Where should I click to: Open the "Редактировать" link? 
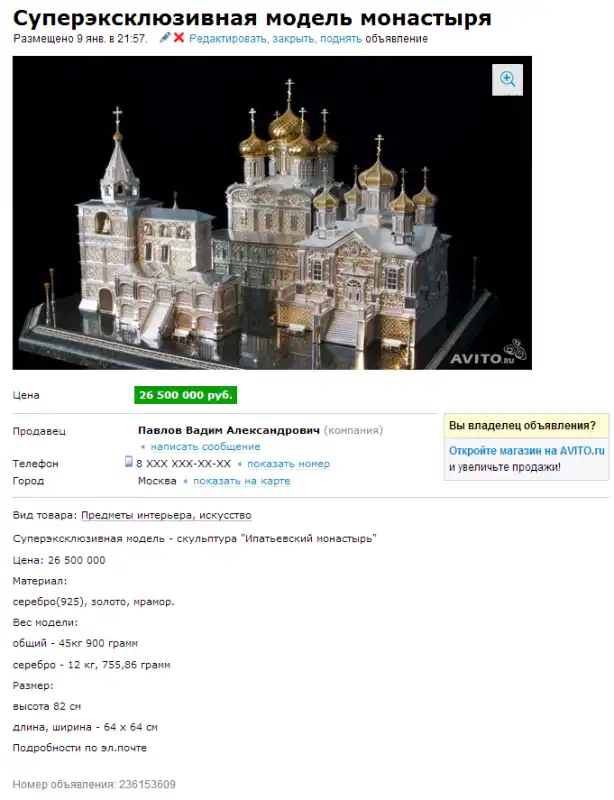coord(228,39)
